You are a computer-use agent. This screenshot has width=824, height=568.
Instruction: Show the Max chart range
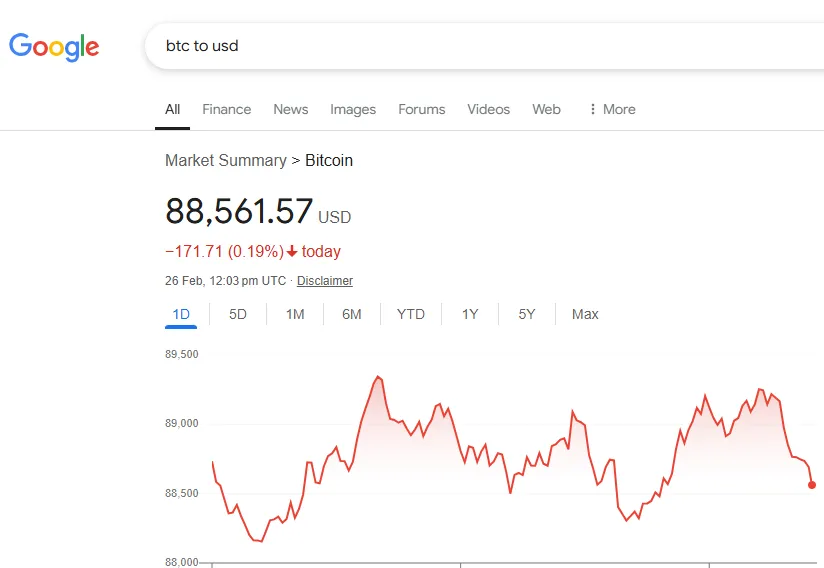[x=585, y=314]
